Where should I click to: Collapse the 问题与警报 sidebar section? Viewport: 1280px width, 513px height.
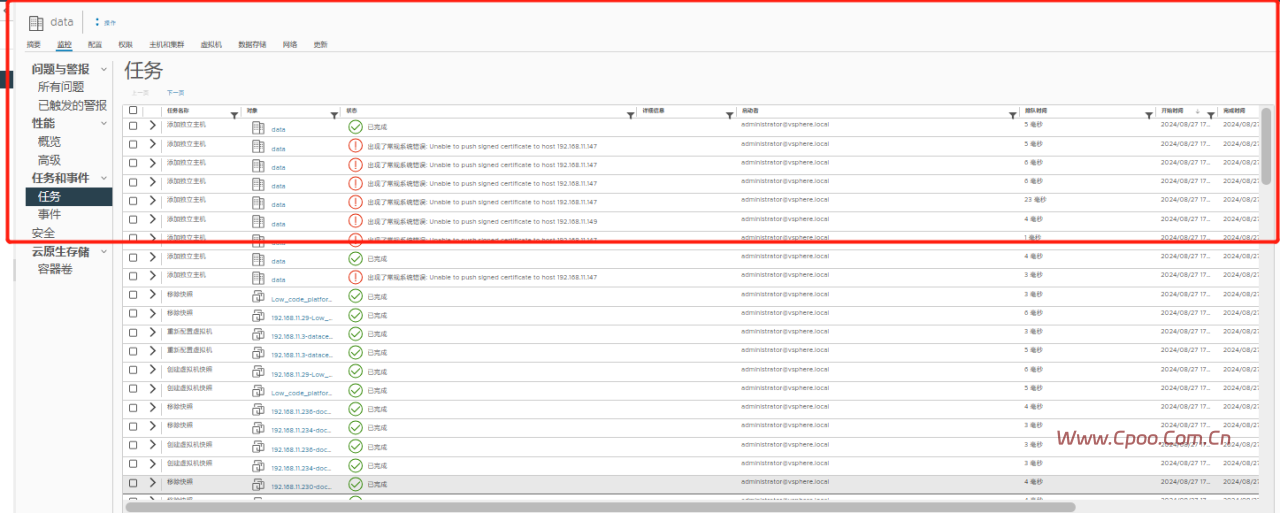104,69
